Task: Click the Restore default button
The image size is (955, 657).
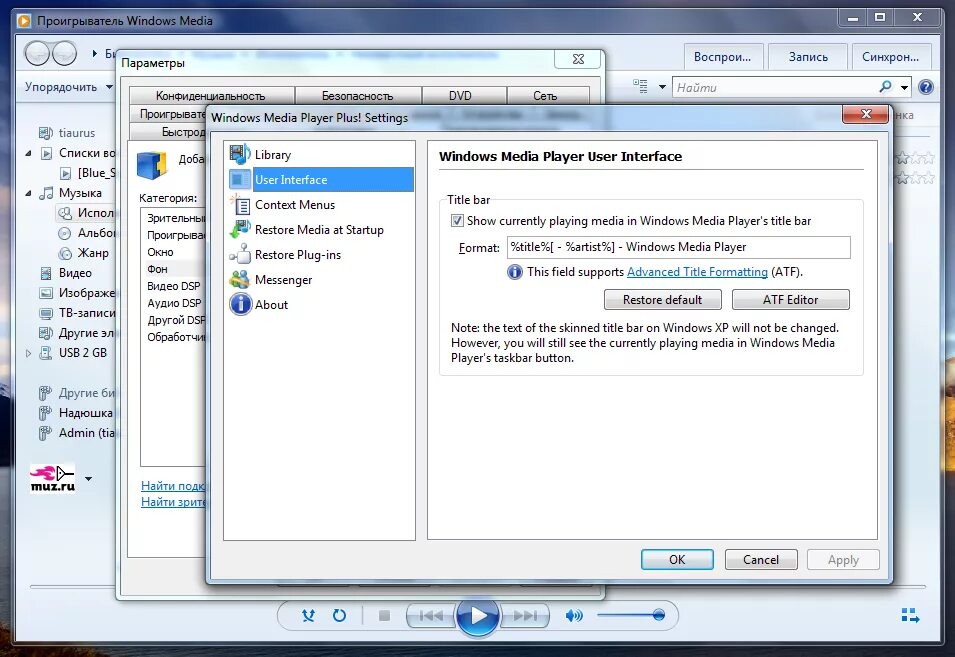Action: 663,300
